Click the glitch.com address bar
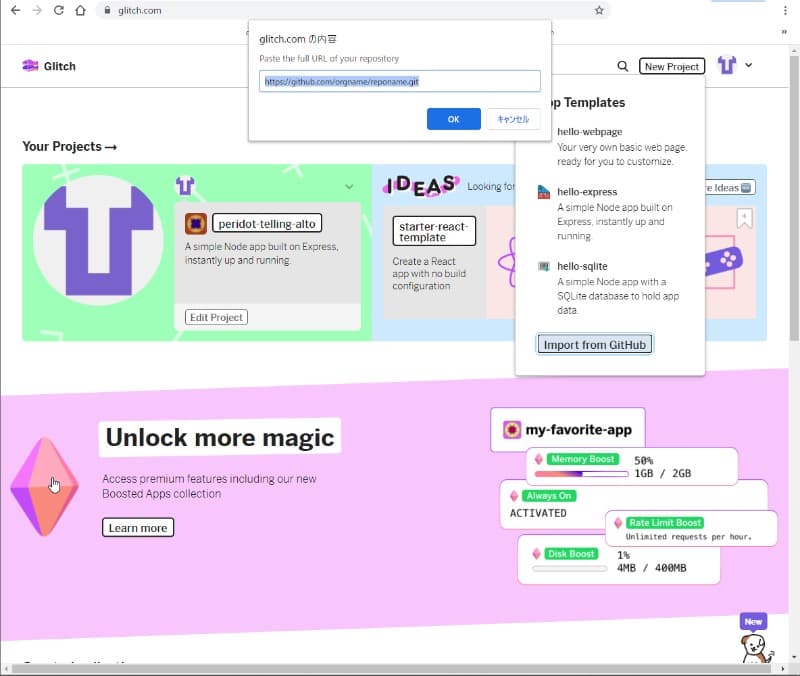 [x=353, y=10]
